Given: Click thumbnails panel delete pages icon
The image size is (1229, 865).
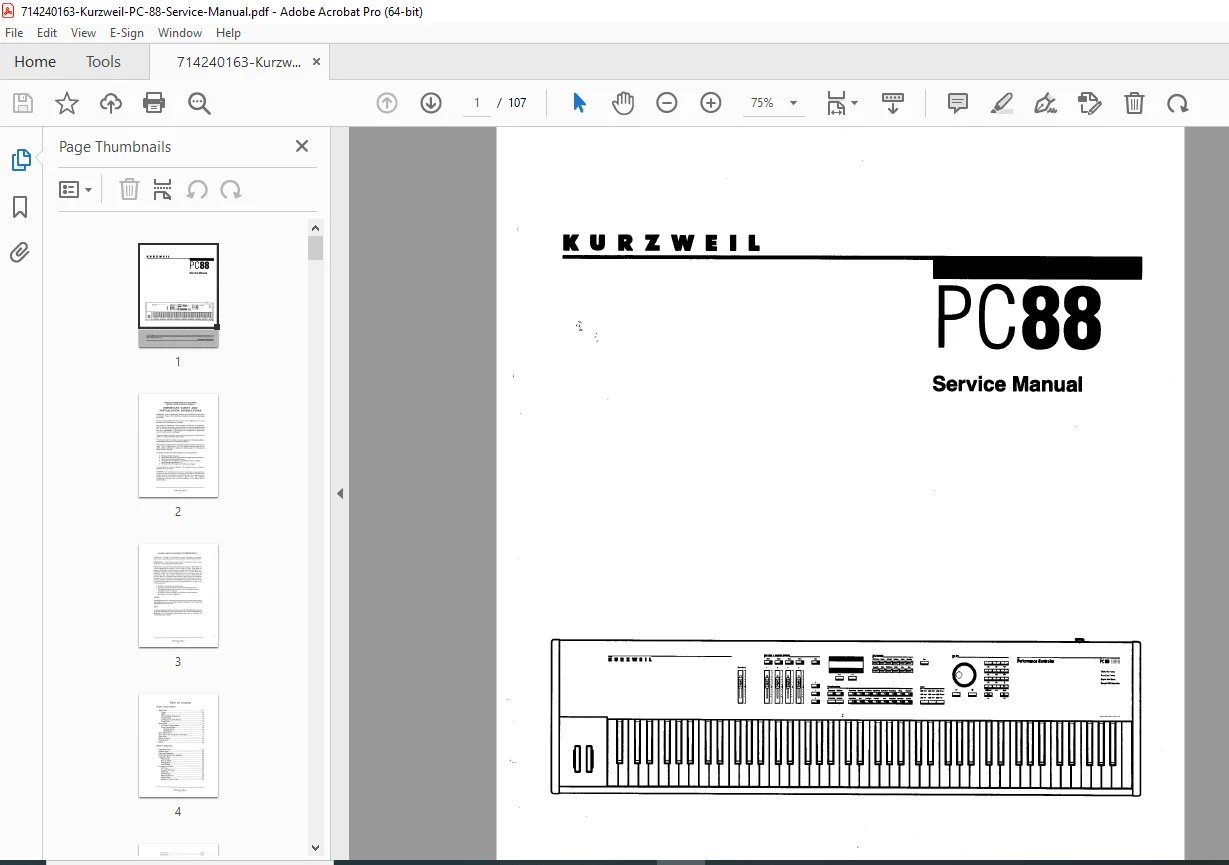Looking at the screenshot, I should pyautogui.click(x=129, y=189).
